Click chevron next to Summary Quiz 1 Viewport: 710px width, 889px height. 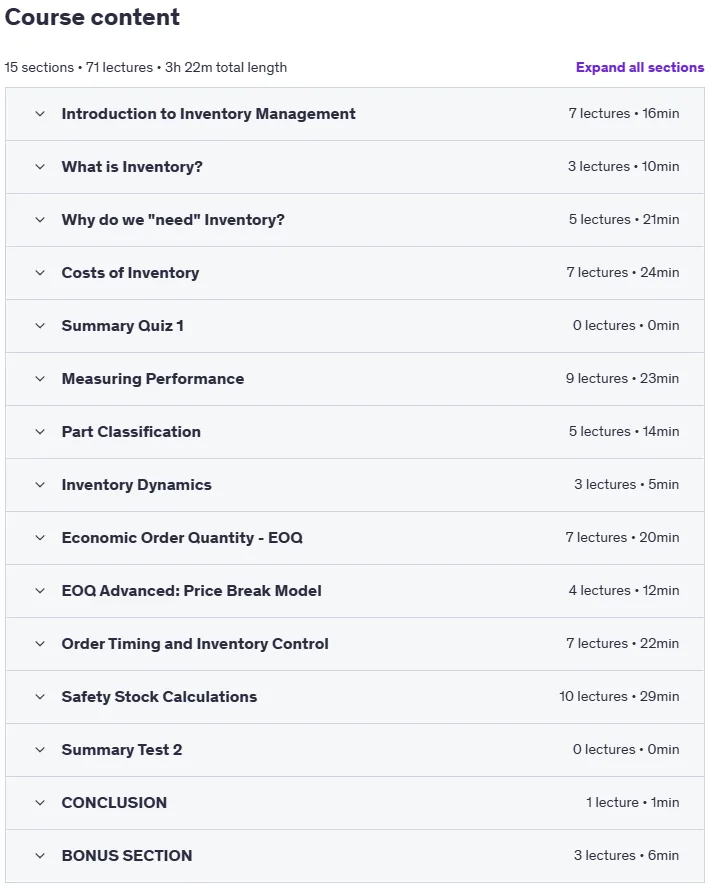[40, 326]
